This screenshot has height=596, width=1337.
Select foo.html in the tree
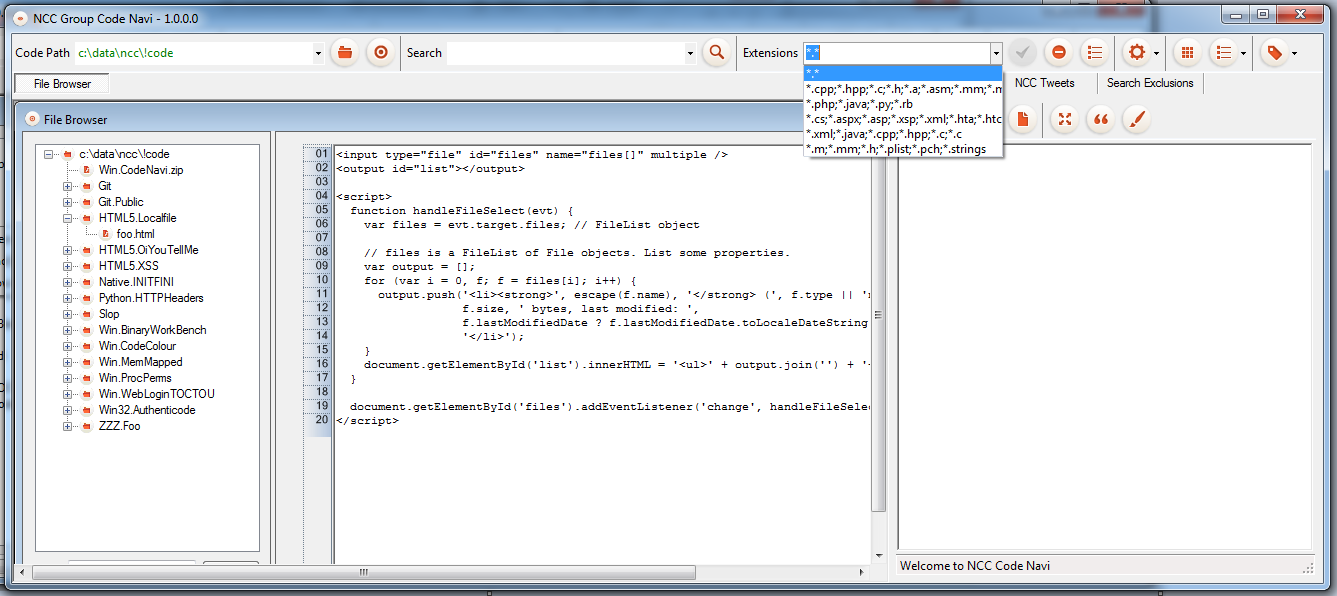coord(135,234)
